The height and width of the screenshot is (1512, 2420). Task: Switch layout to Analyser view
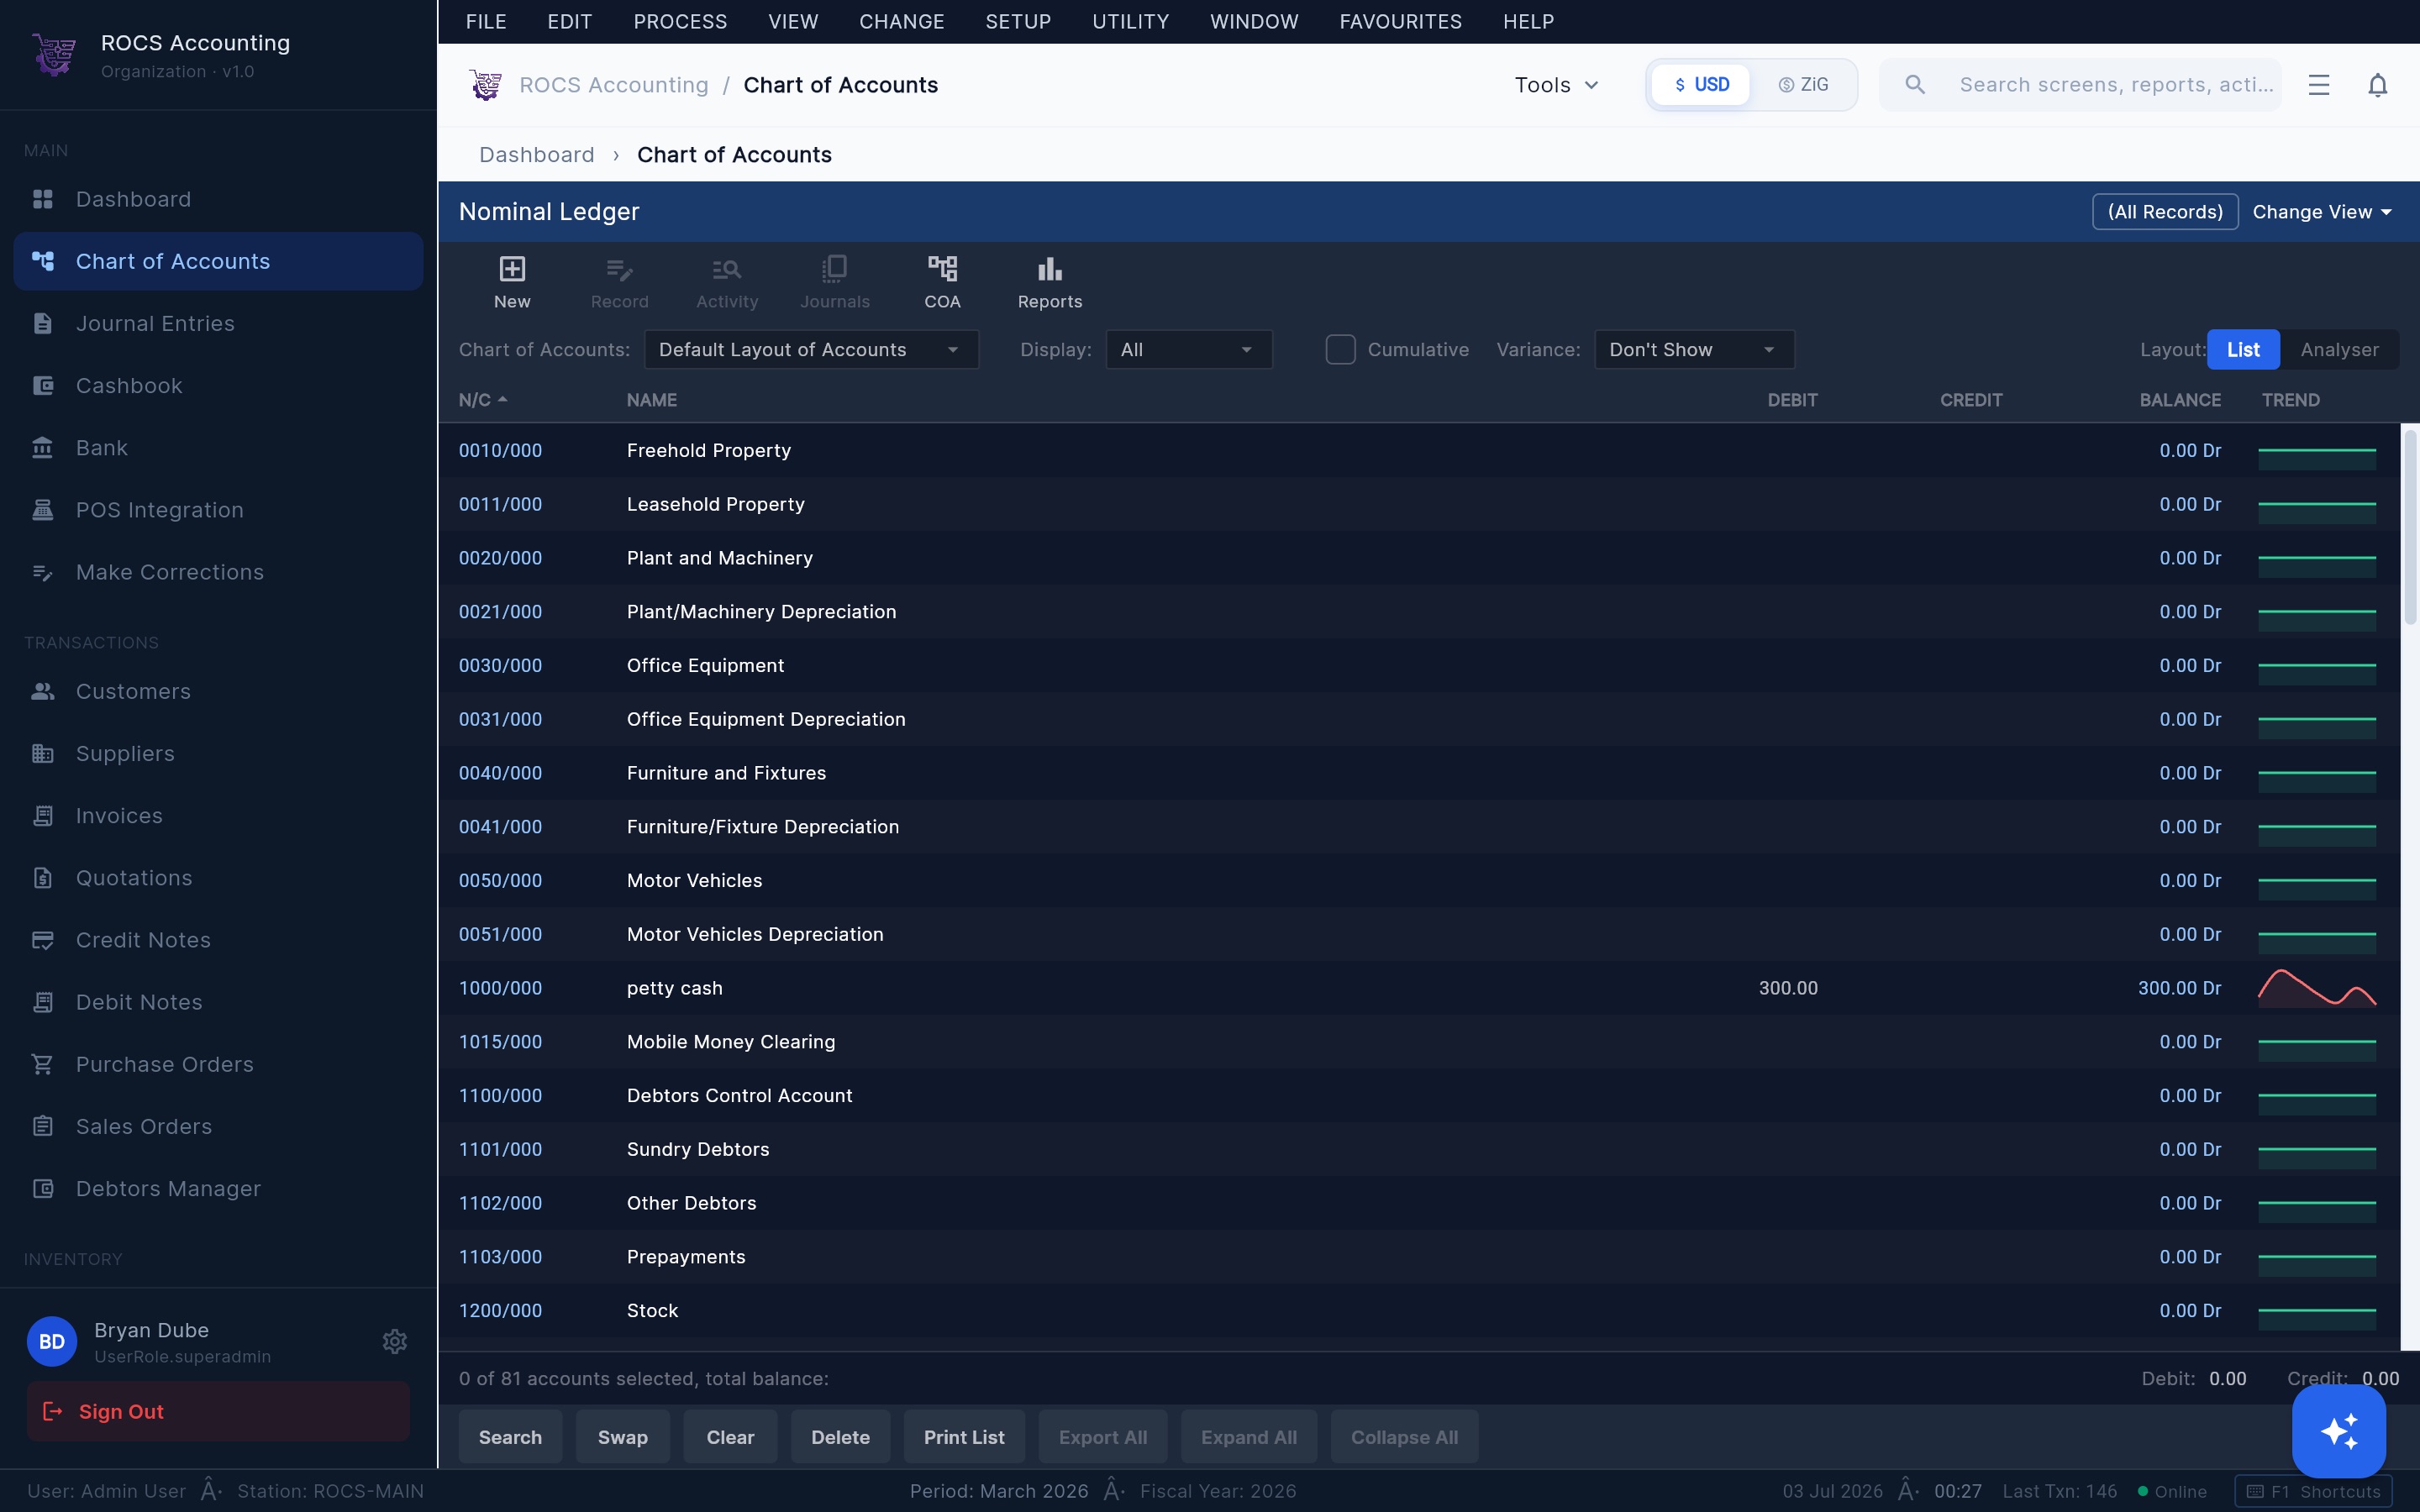click(x=2339, y=349)
